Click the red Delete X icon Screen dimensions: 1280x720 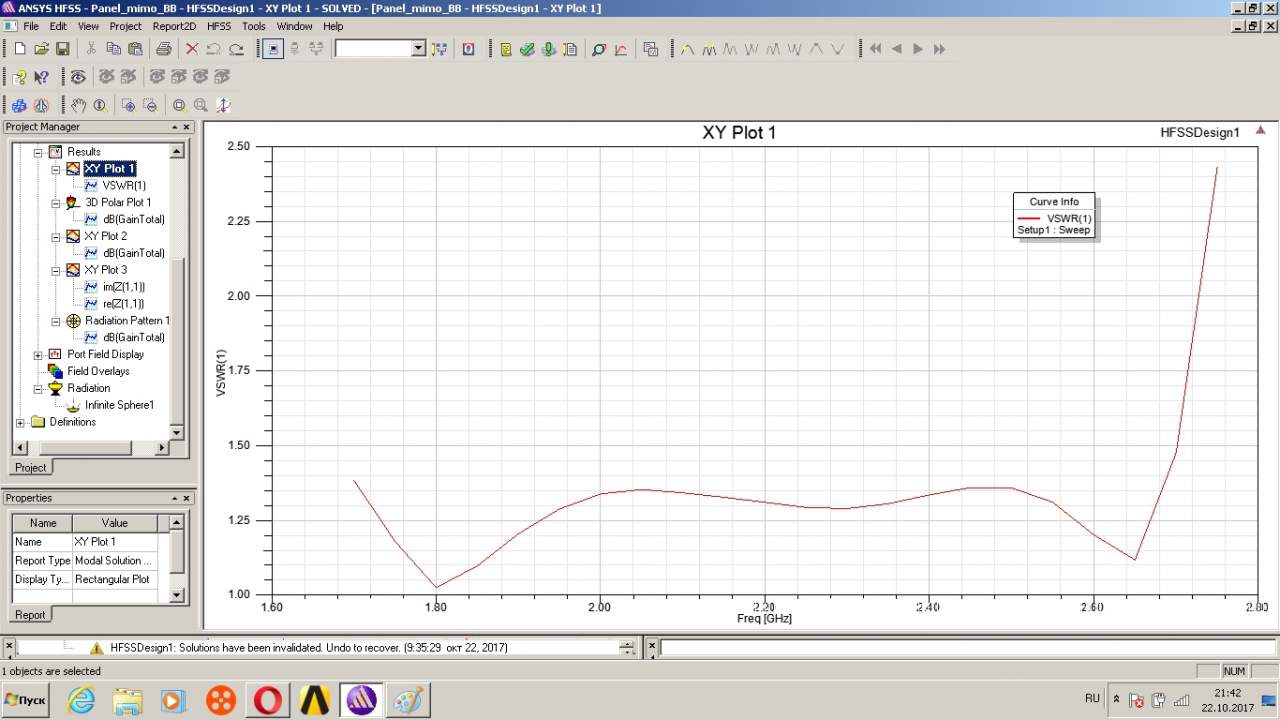tap(192, 49)
